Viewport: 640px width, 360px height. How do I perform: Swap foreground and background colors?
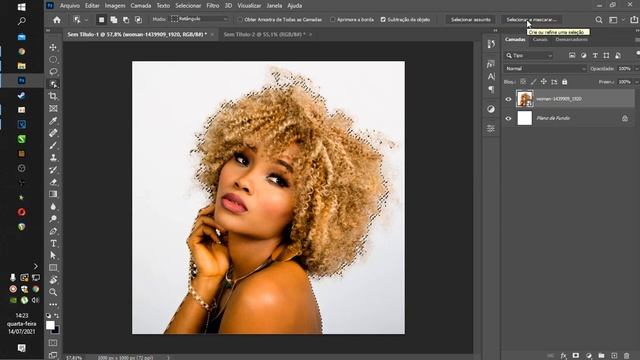pyautogui.click(x=56, y=316)
